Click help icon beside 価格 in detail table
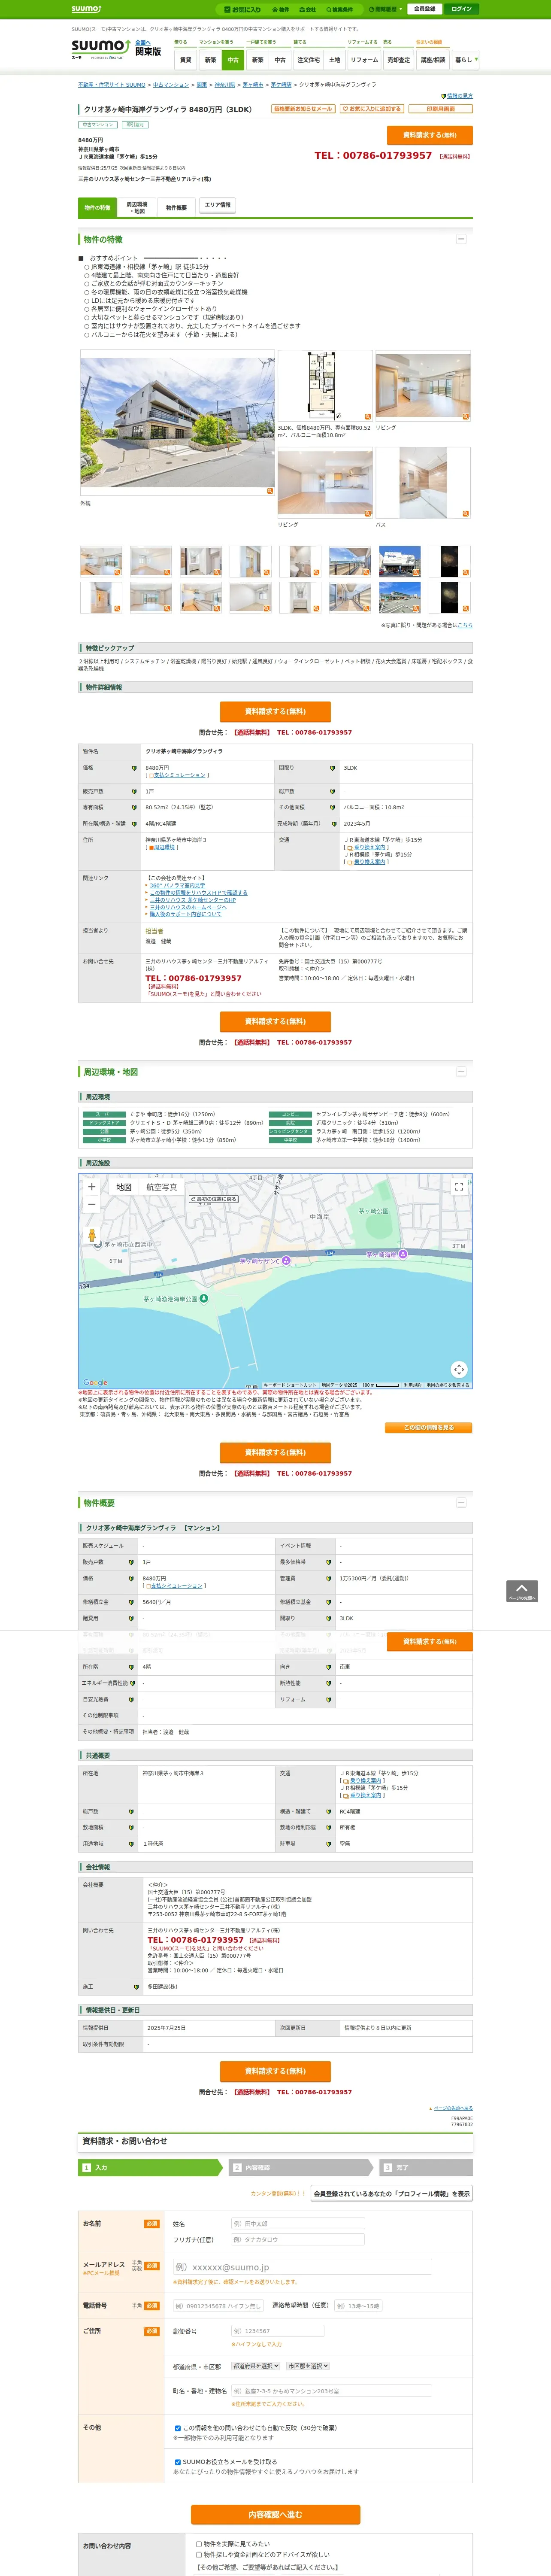Image resolution: width=551 pixels, height=2576 pixels. point(134,768)
